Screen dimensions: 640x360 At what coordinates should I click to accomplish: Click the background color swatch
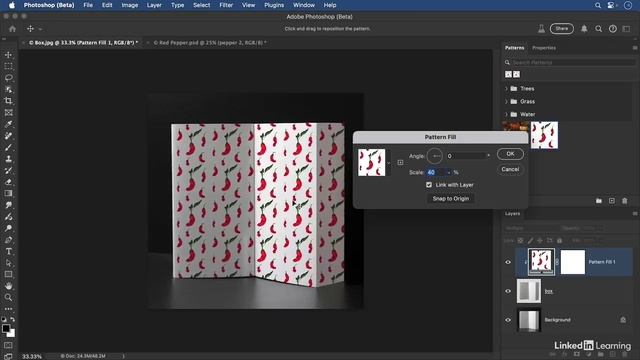point(12,333)
